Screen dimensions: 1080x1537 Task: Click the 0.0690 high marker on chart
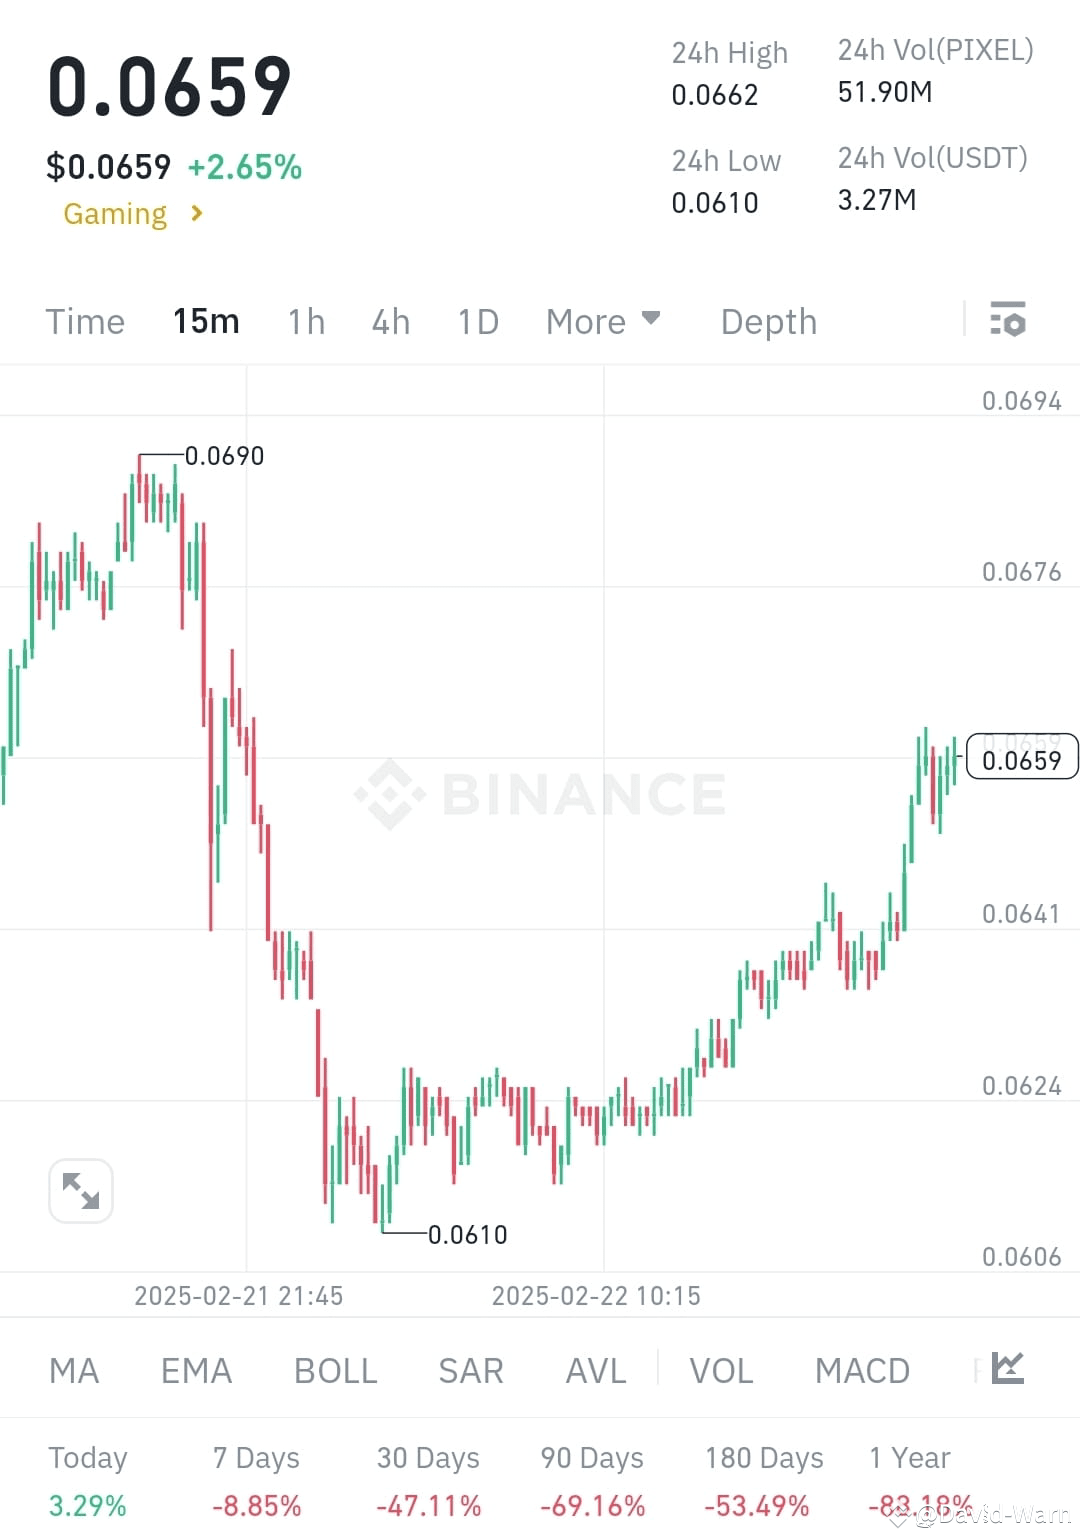(224, 455)
